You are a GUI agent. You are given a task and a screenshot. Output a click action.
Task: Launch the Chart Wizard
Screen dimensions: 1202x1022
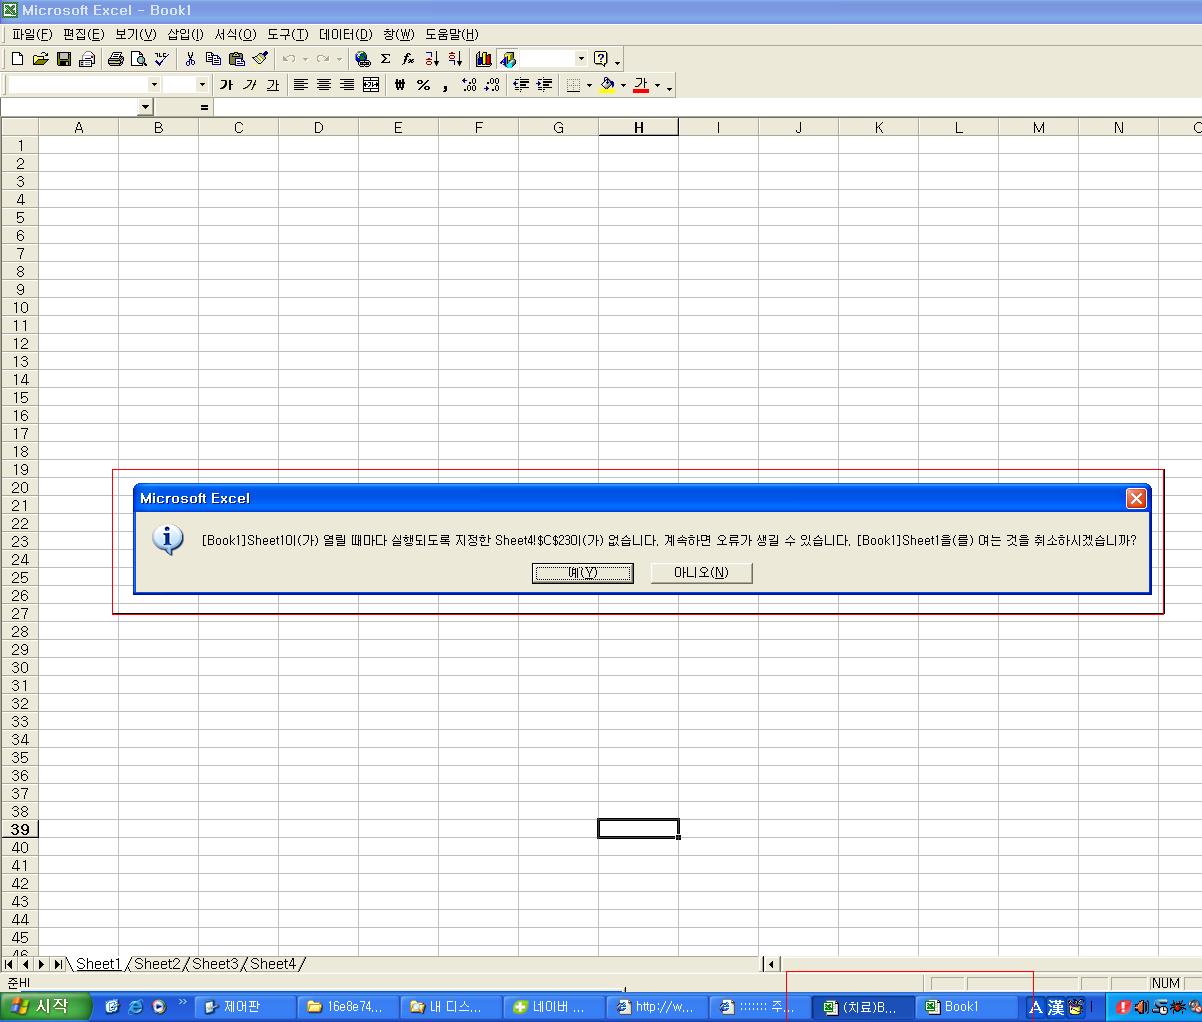click(x=484, y=59)
